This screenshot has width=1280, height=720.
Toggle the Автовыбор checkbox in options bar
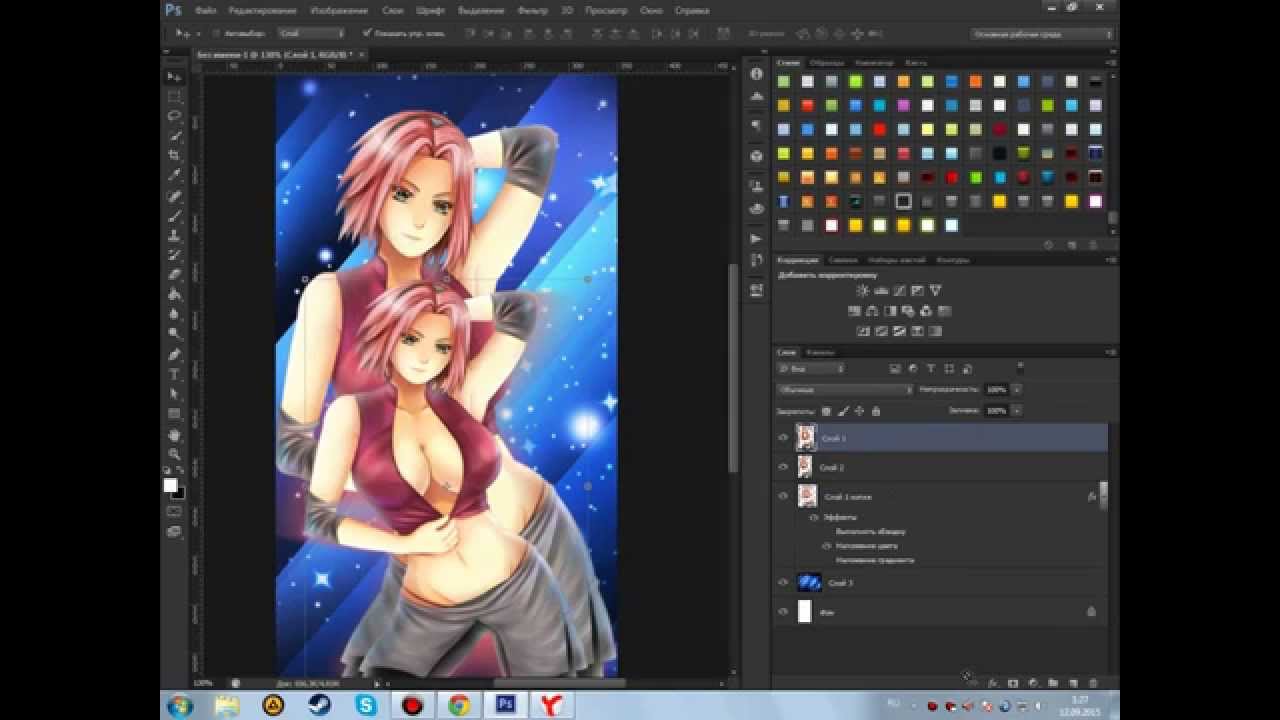click(x=217, y=33)
